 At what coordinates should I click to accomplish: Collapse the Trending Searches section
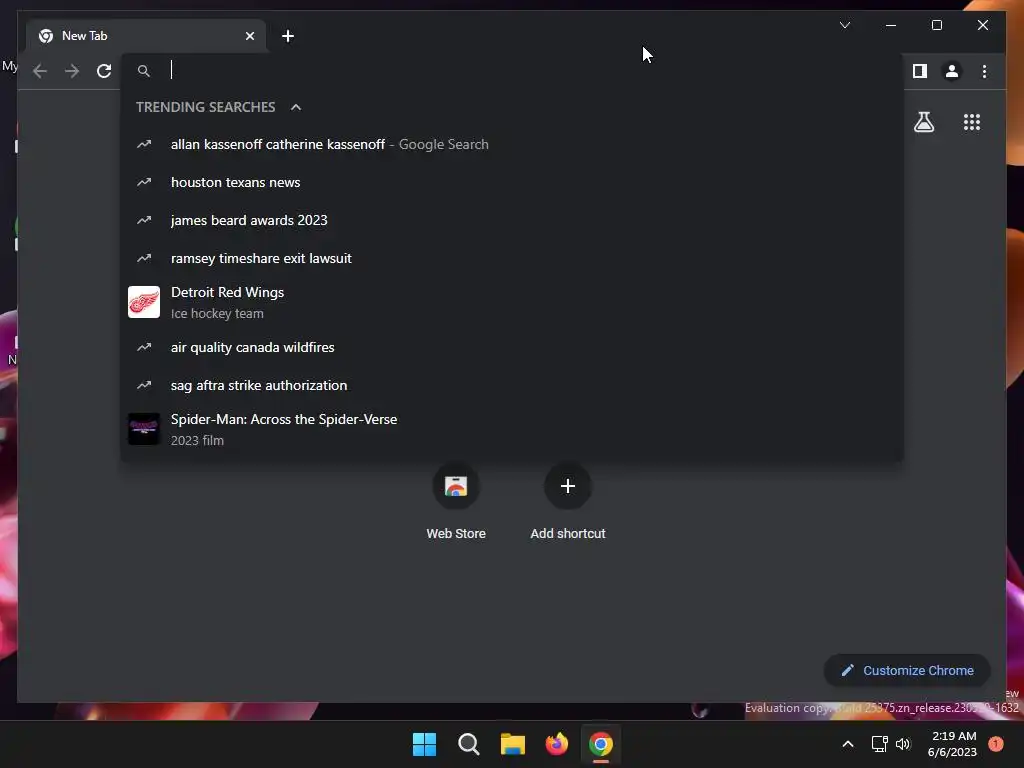pyautogui.click(x=296, y=107)
